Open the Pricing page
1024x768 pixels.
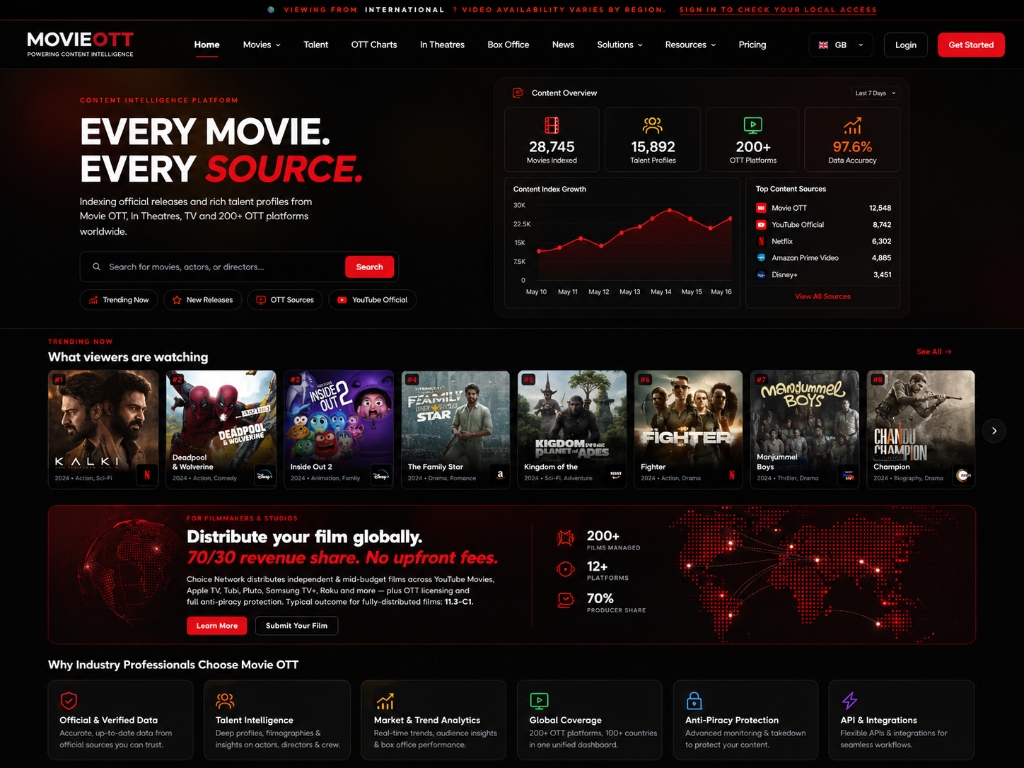[752, 44]
